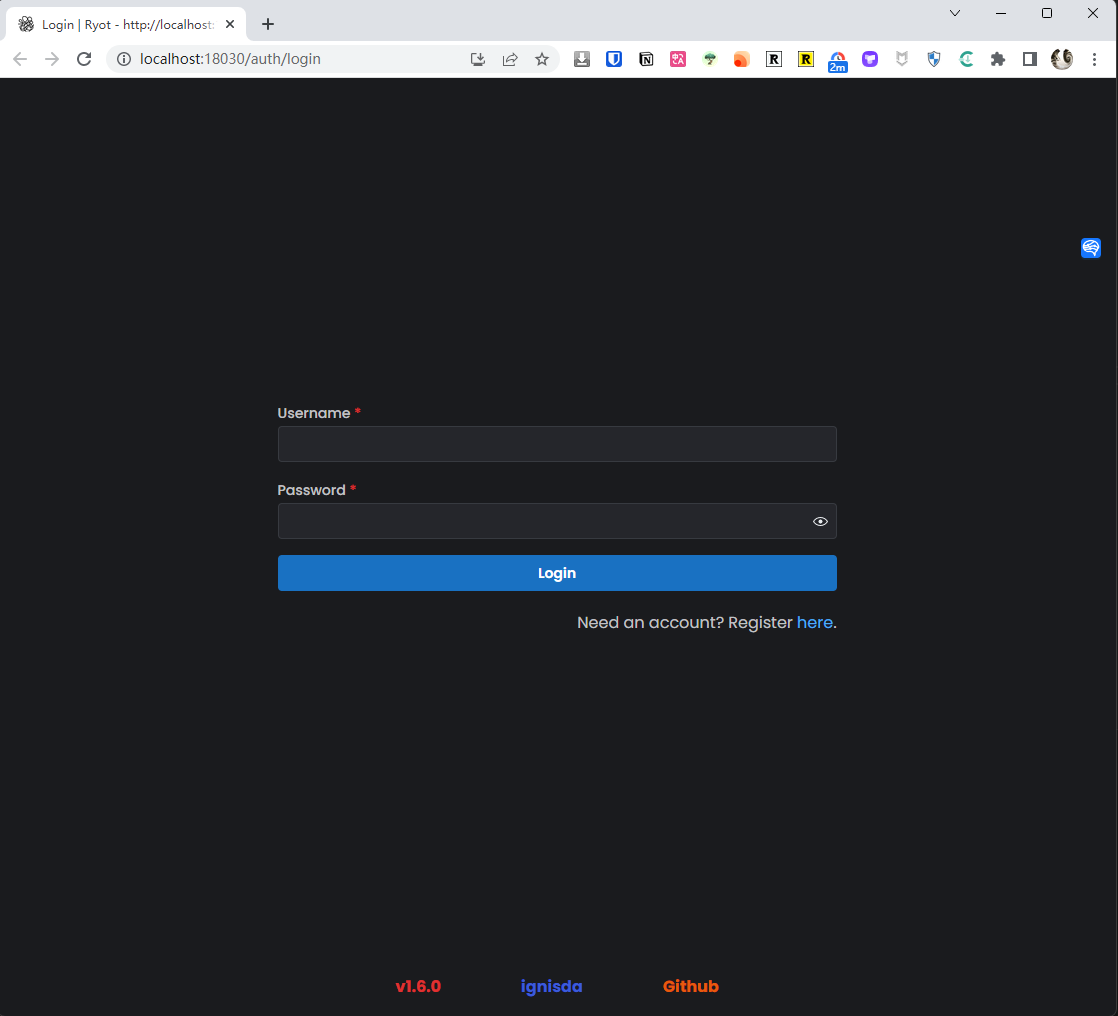Viewport: 1118px width, 1016px height.
Task: Open the Bitwarden extension icon
Action: tap(614, 59)
